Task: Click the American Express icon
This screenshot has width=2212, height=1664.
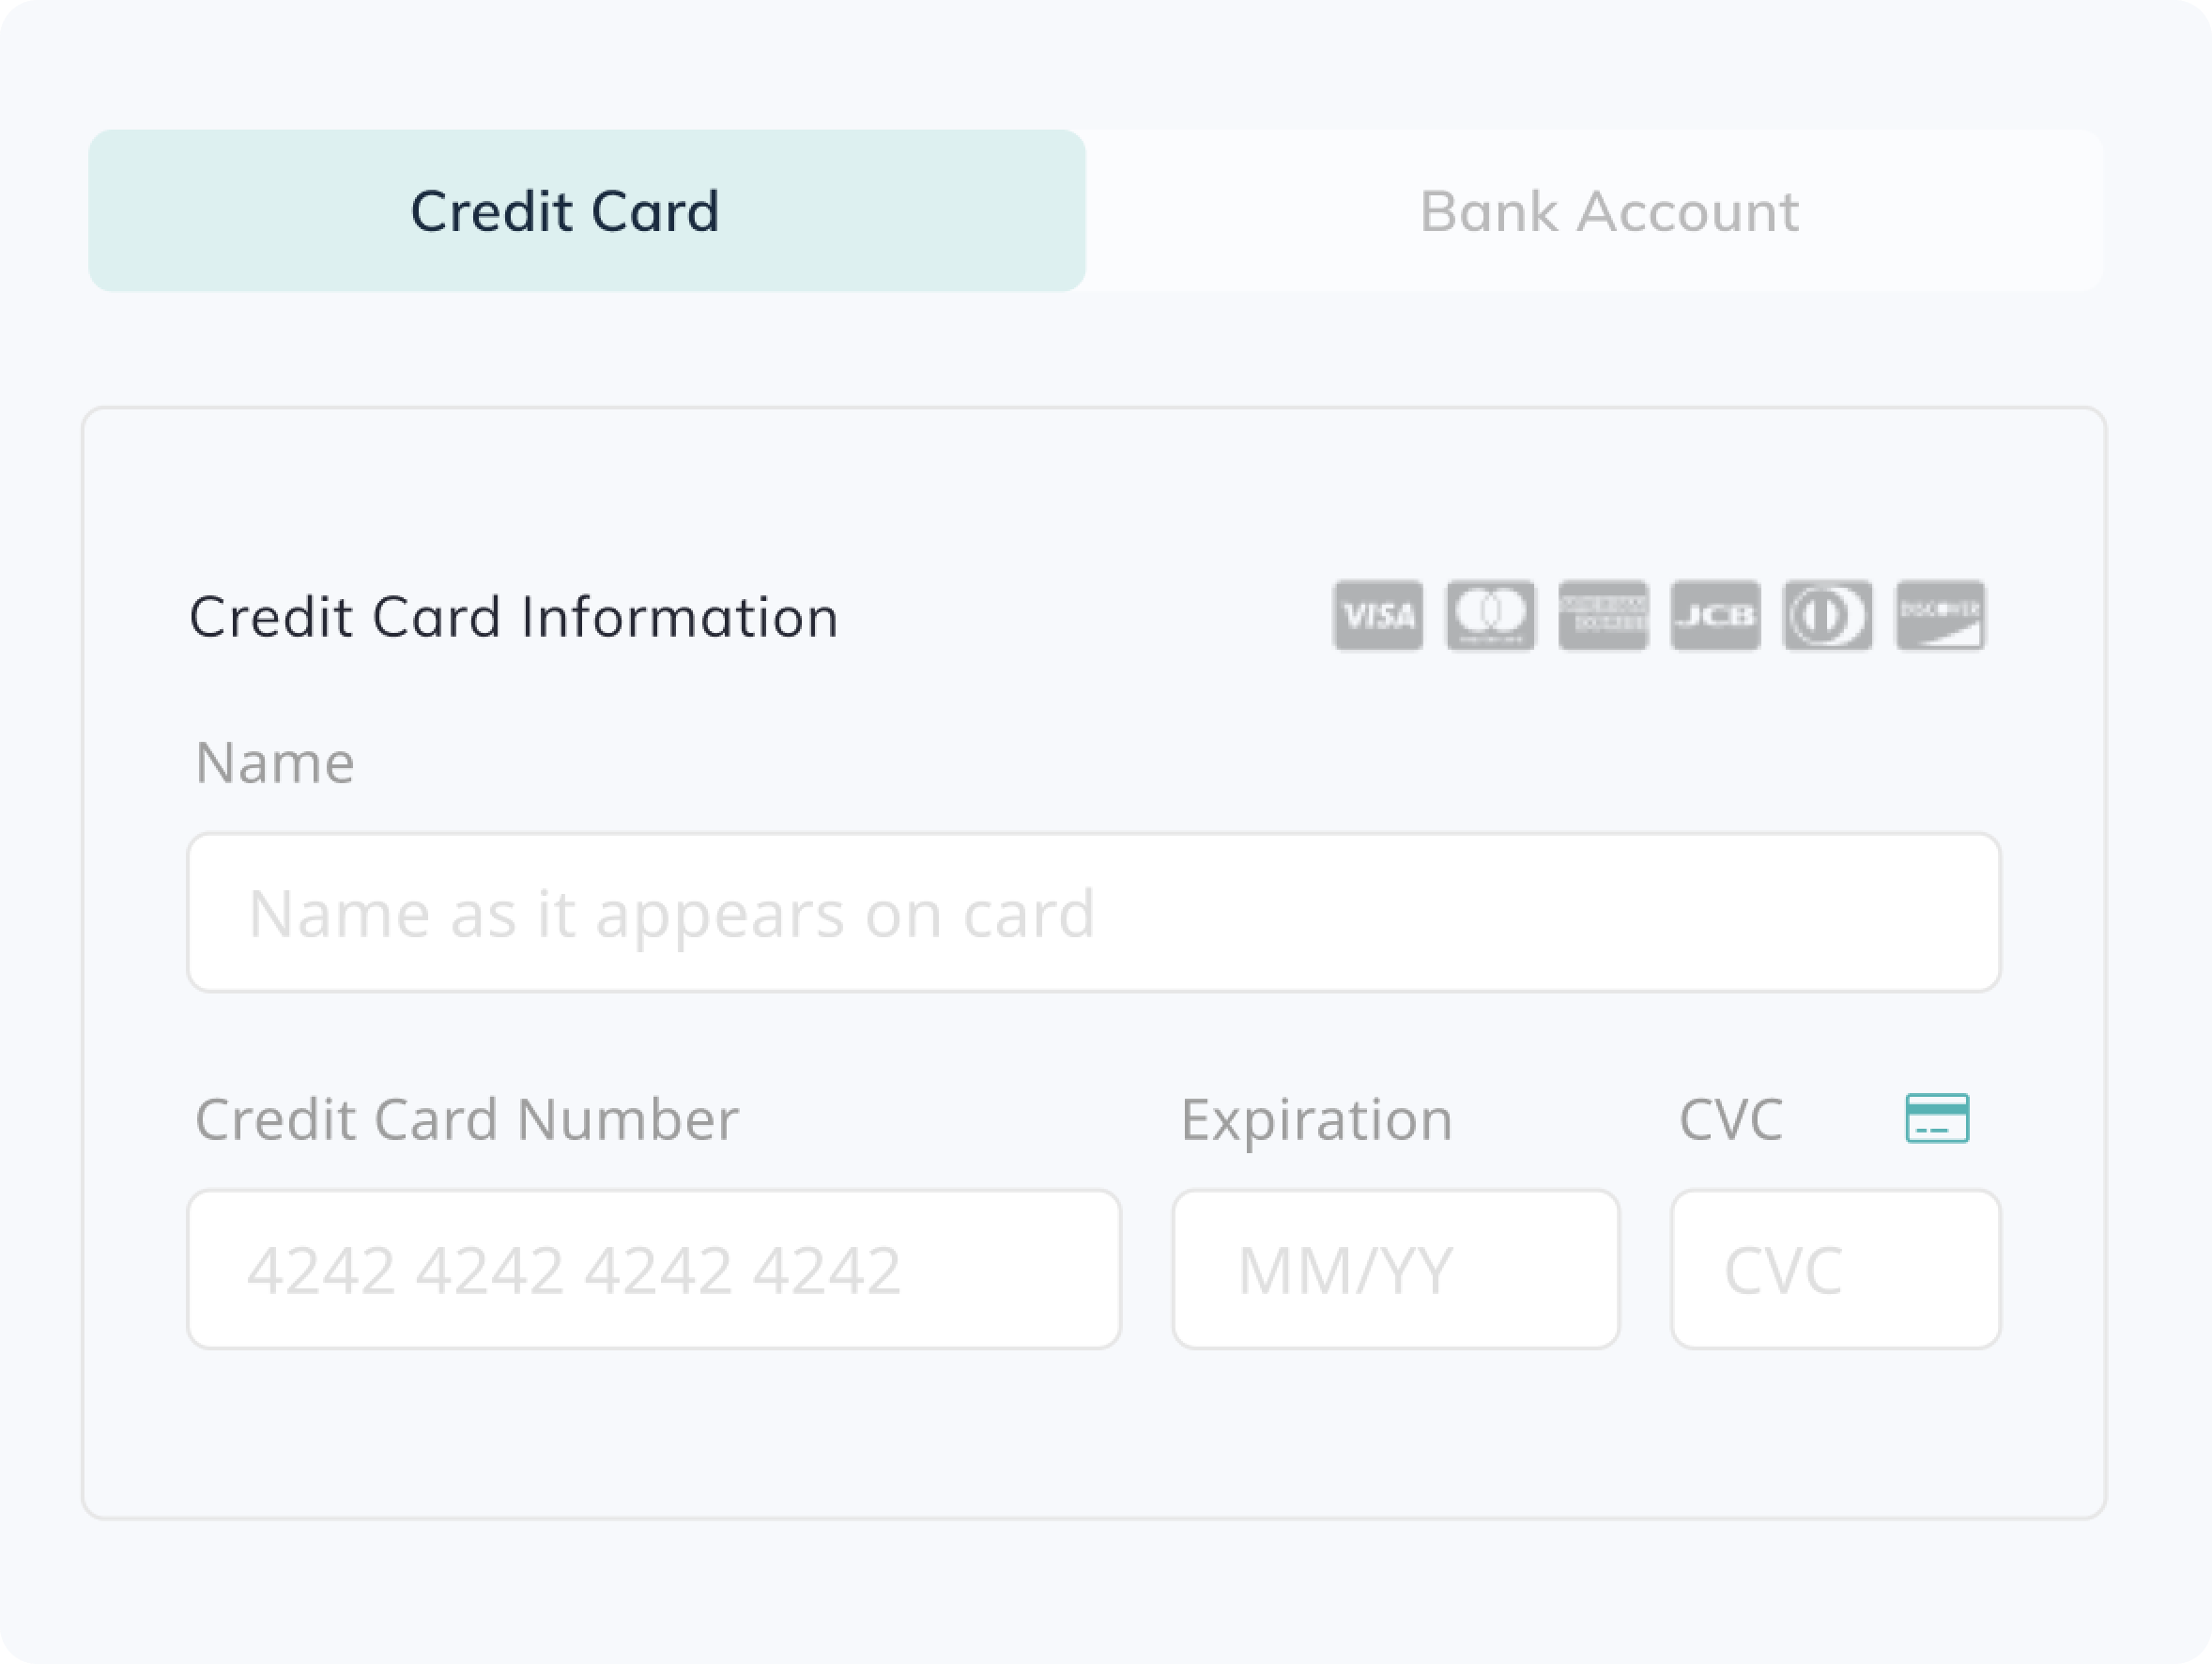Action: [x=1602, y=617]
